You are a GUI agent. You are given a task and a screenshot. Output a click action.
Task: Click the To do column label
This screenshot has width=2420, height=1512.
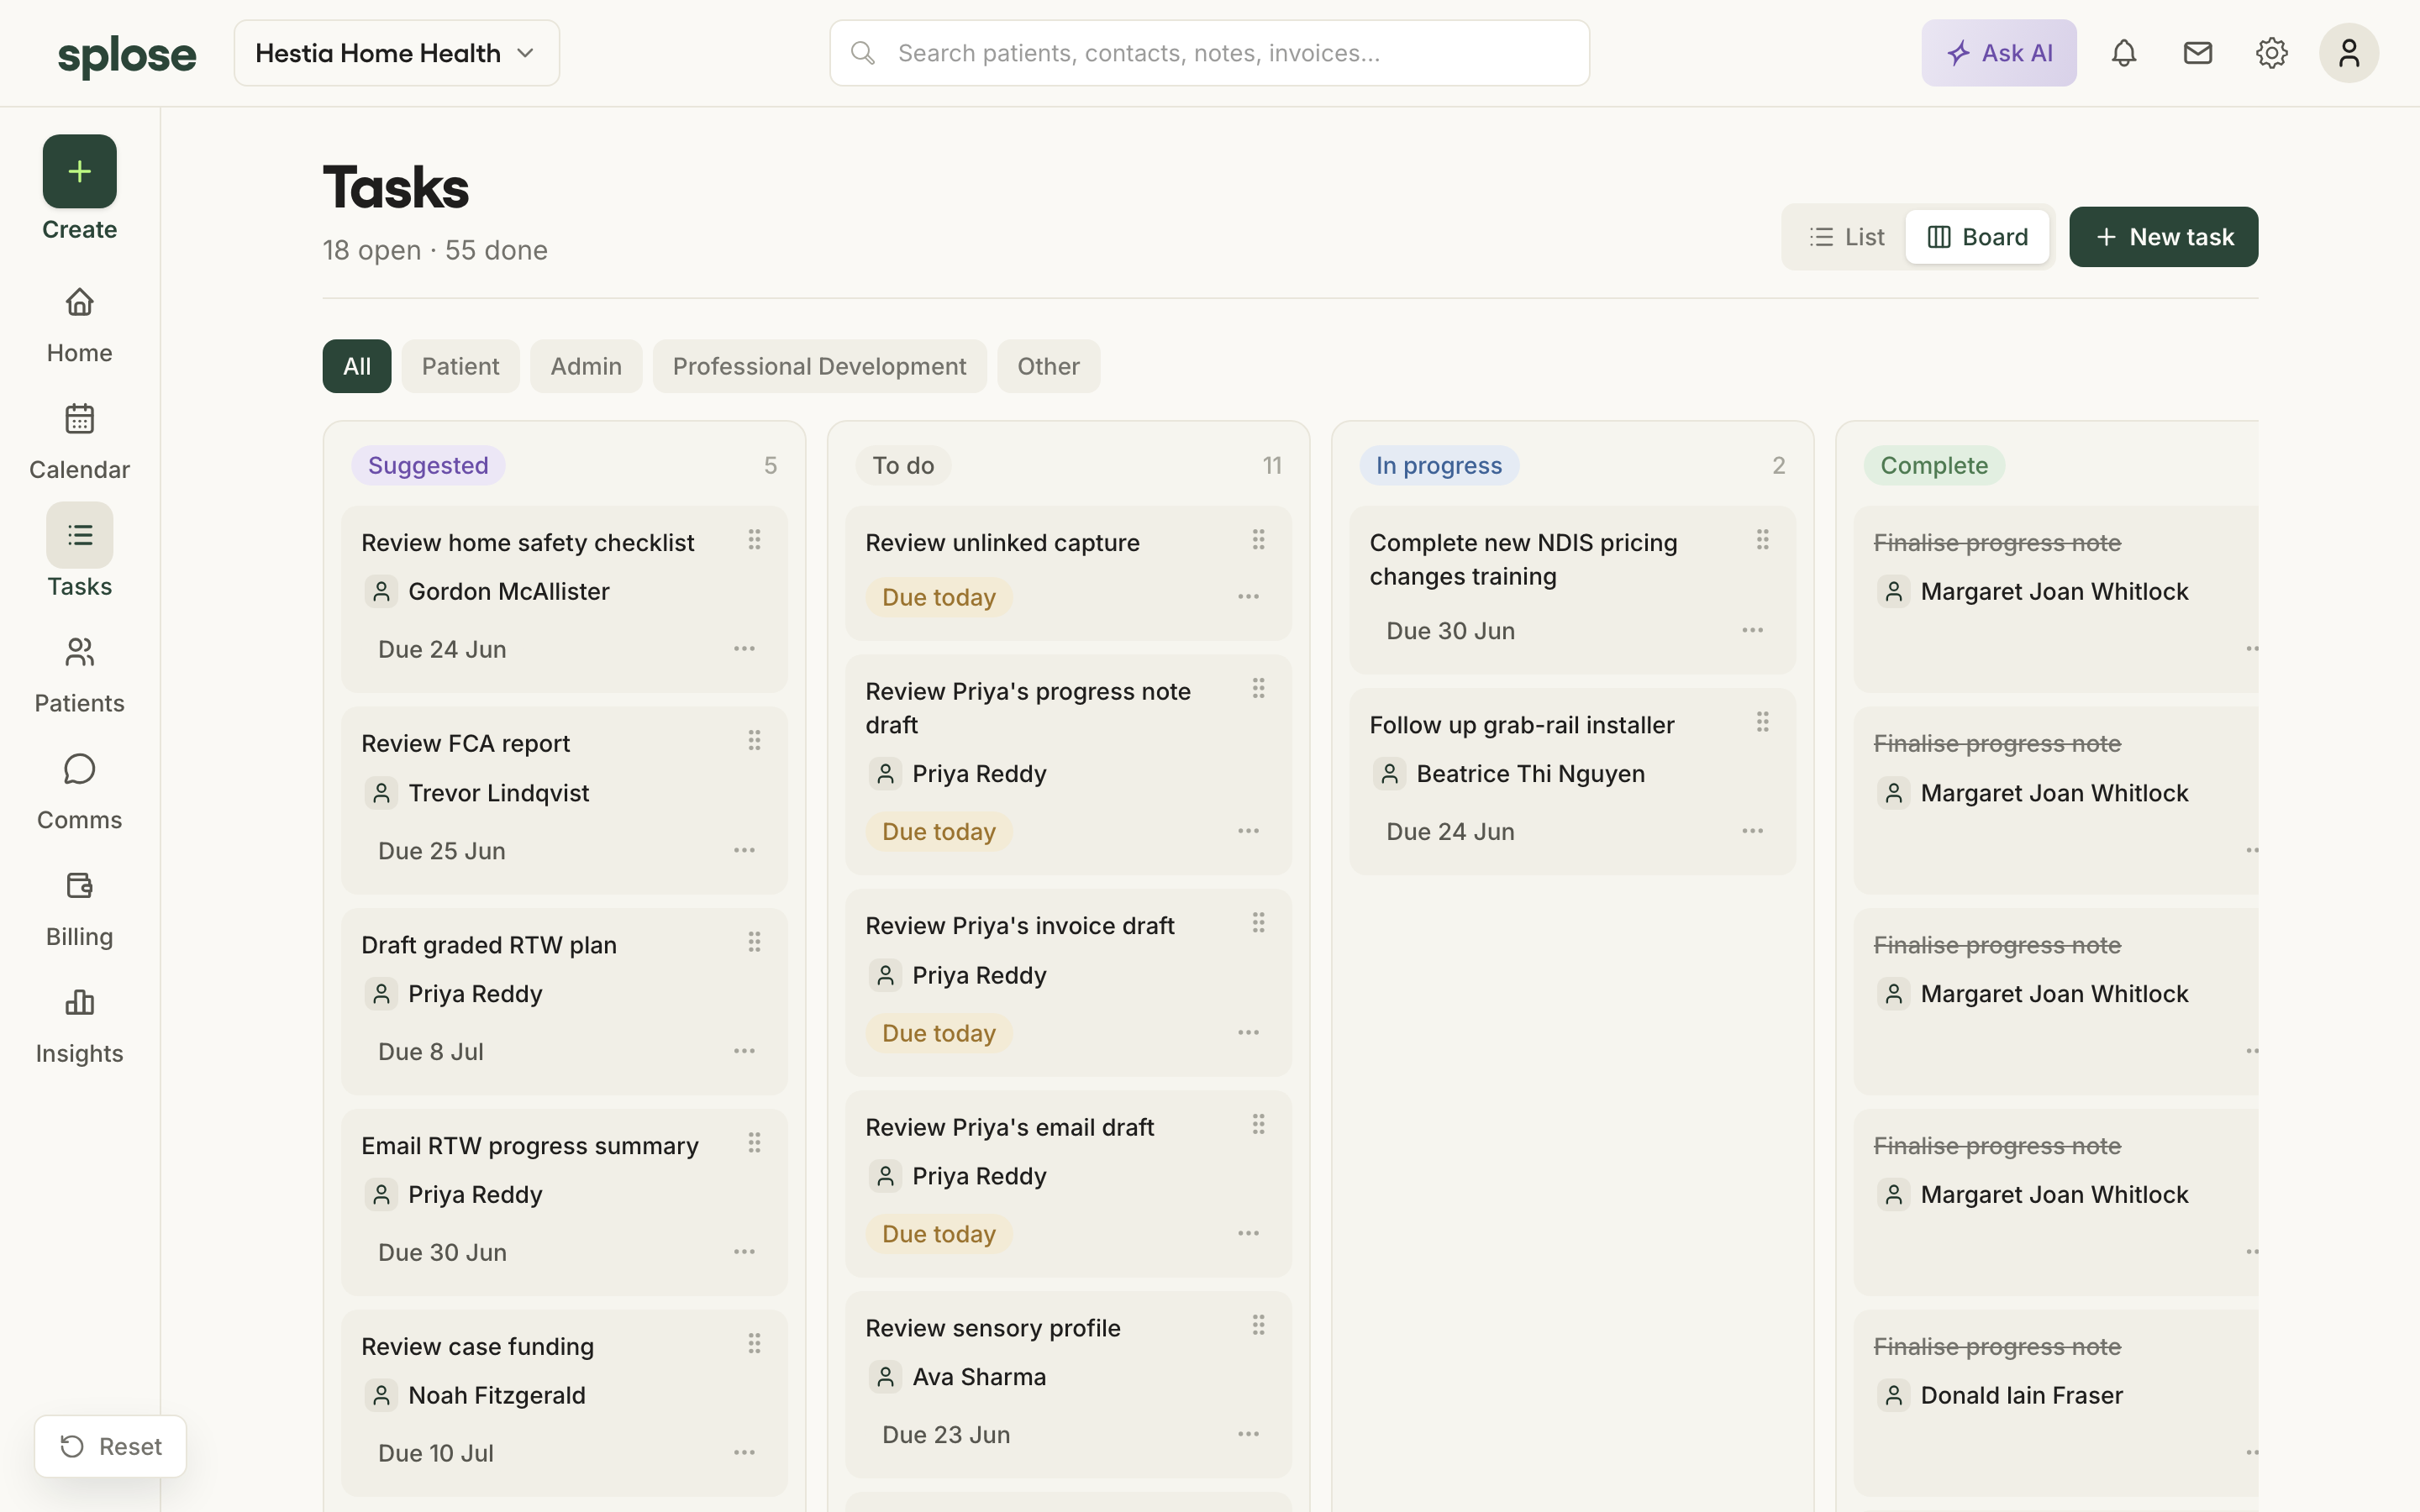pos(902,465)
